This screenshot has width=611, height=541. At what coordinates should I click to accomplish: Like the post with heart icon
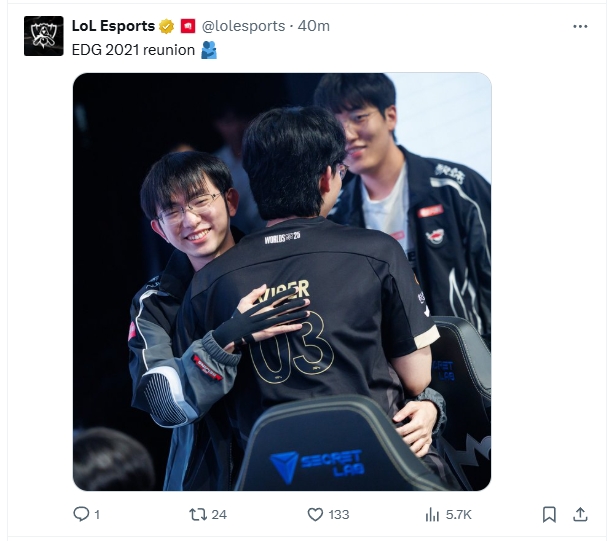[x=315, y=514]
